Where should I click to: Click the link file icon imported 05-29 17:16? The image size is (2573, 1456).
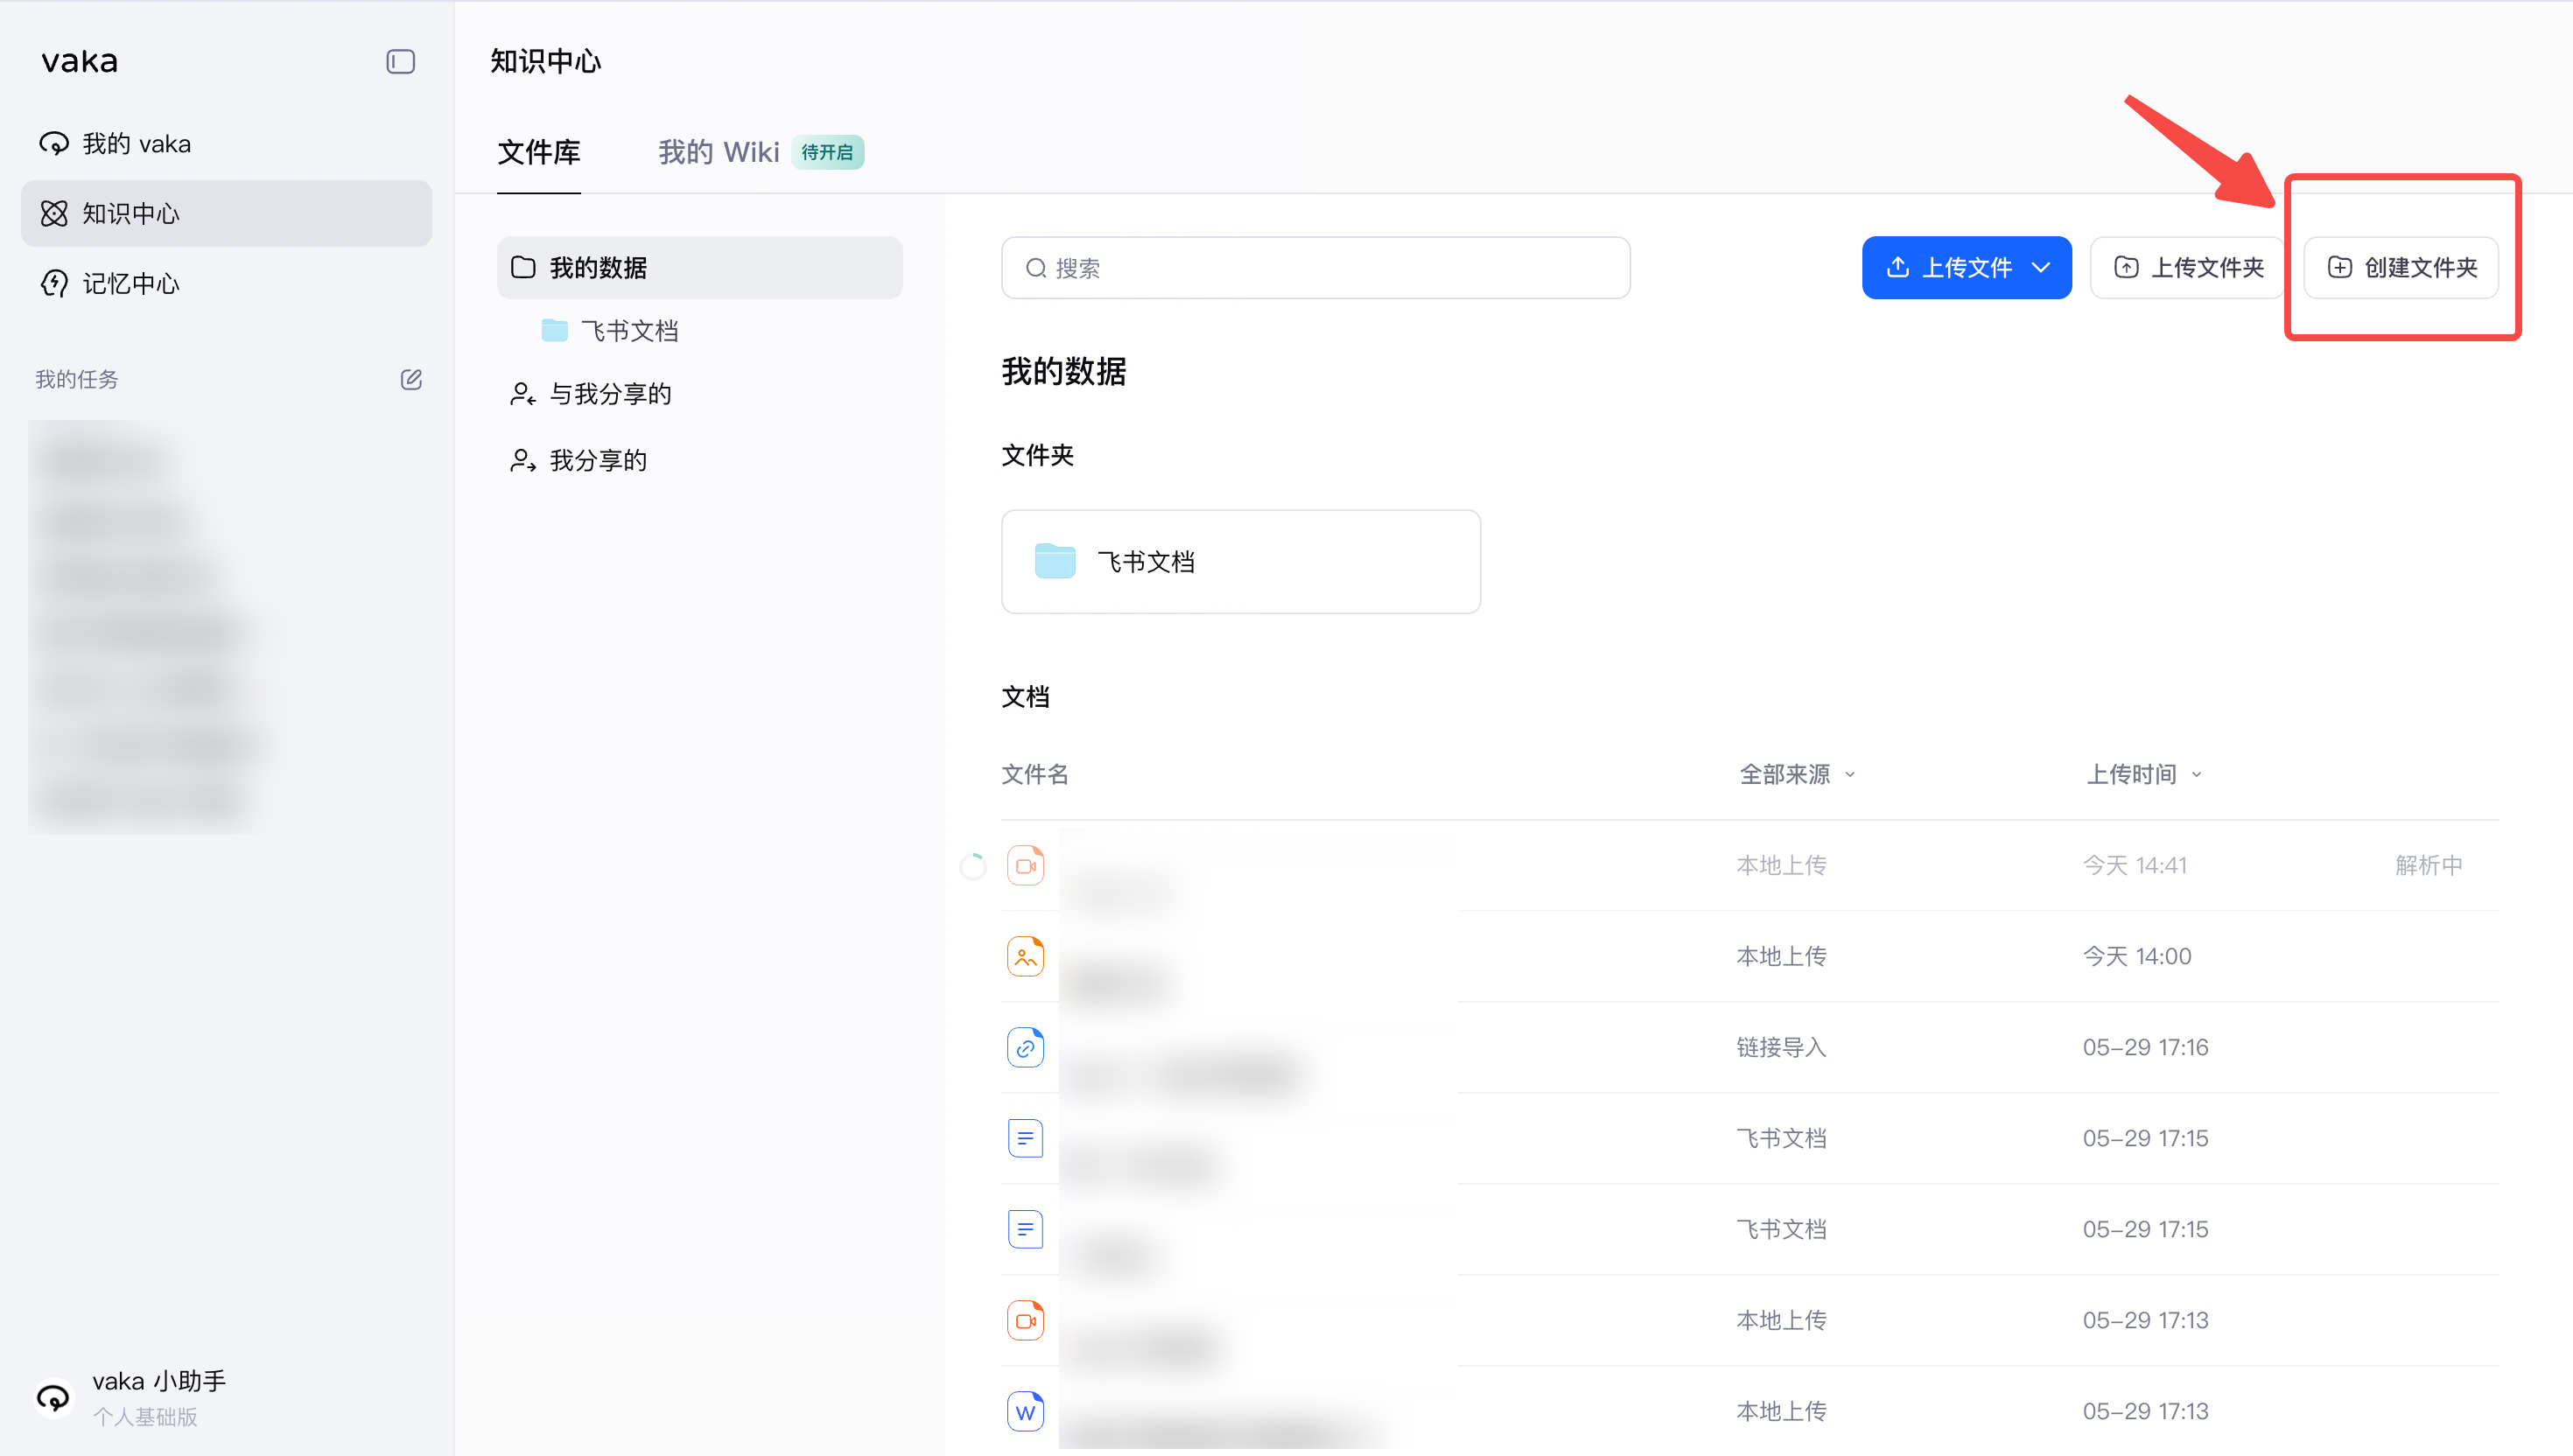point(1025,1047)
